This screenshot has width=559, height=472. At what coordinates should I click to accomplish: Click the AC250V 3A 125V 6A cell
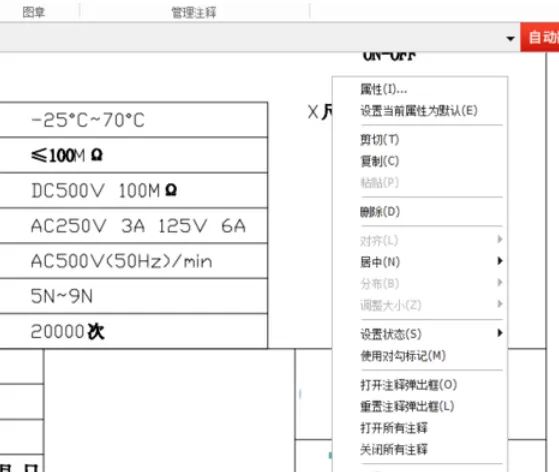[x=133, y=226]
